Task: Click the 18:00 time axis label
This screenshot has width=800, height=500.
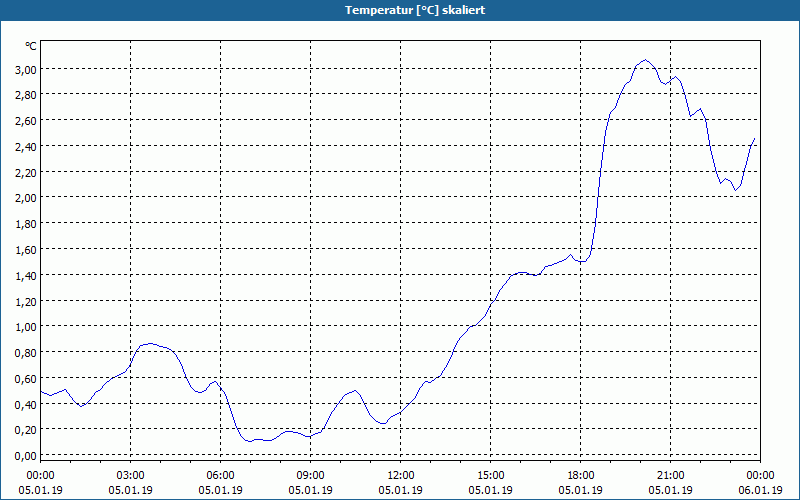Action: pos(581,476)
